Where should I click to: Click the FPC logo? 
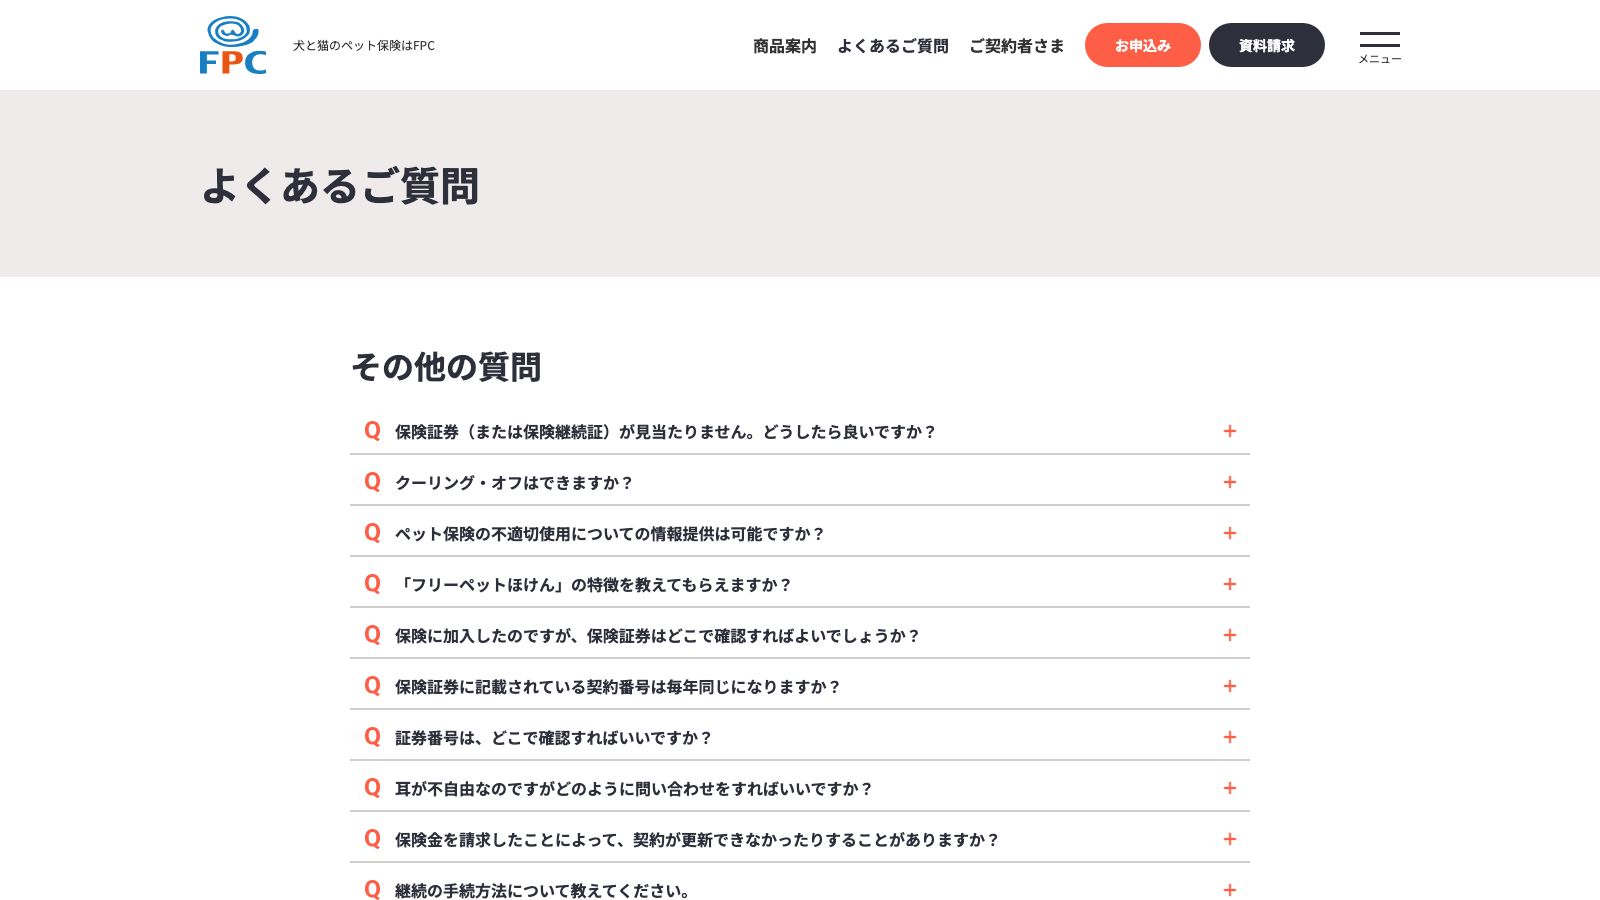(x=233, y=45)
